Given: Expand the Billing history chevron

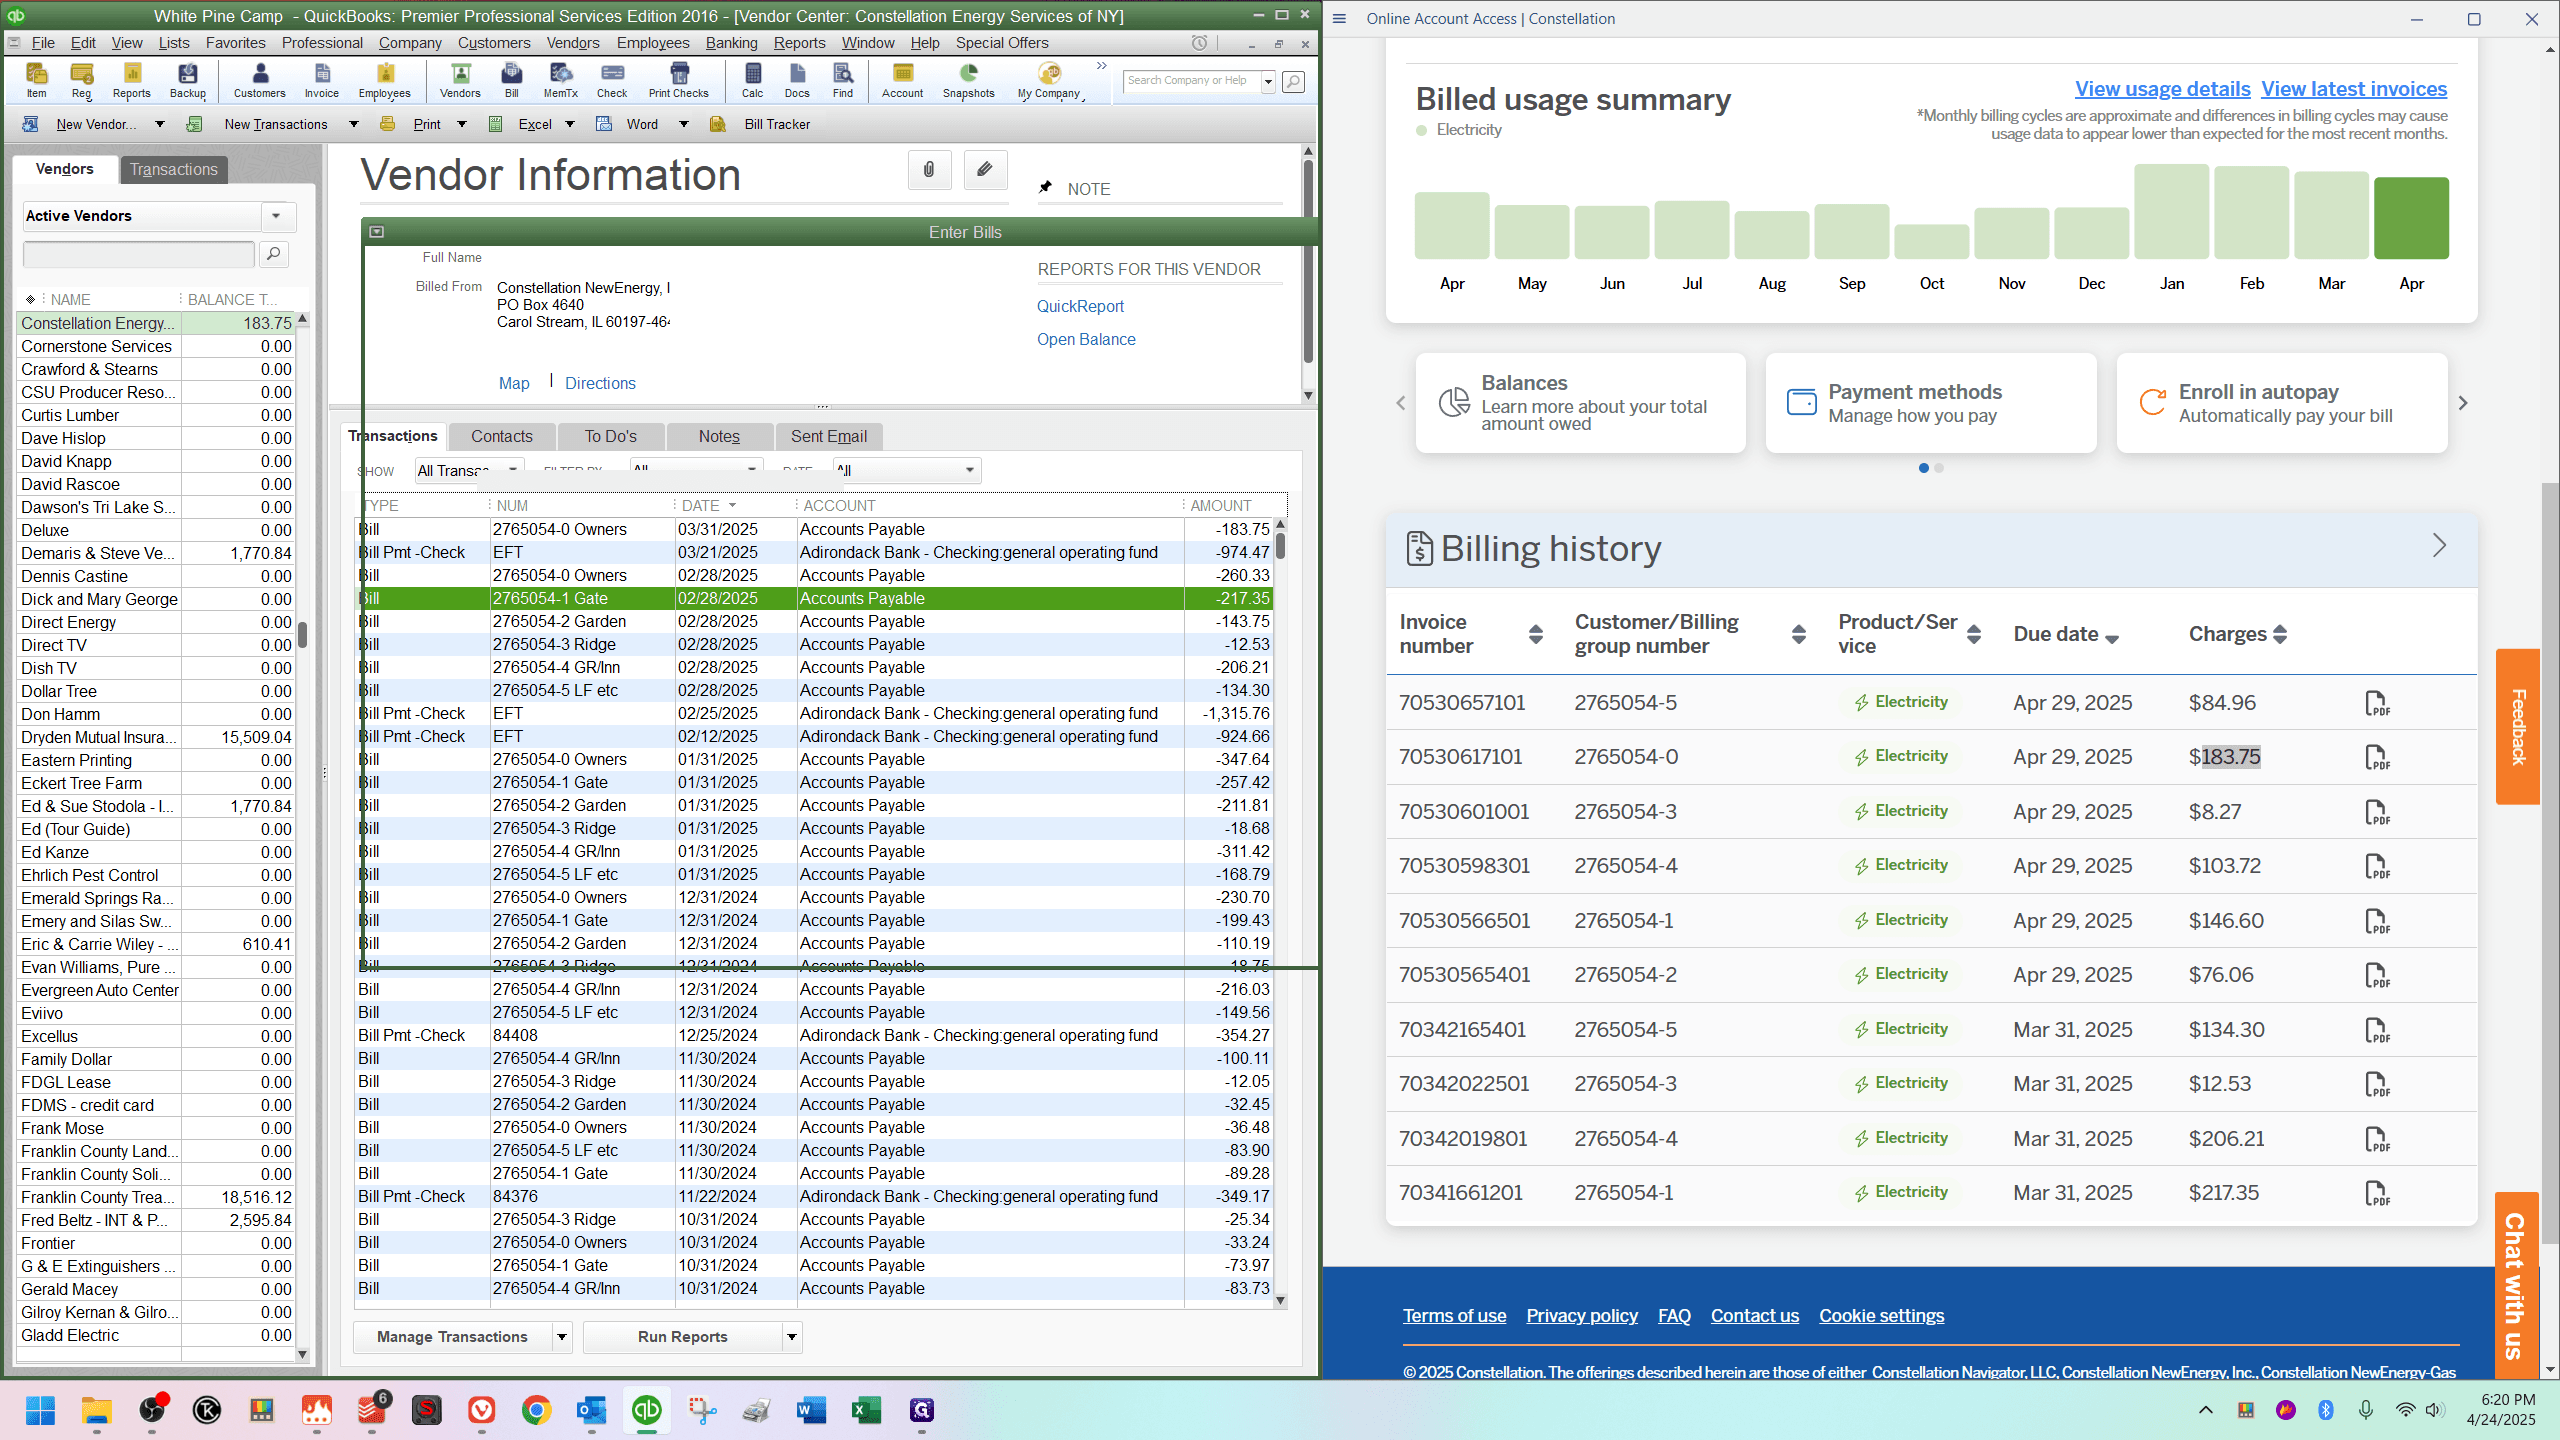Looking at the screenshot, I should click(x=2439, y=546).
